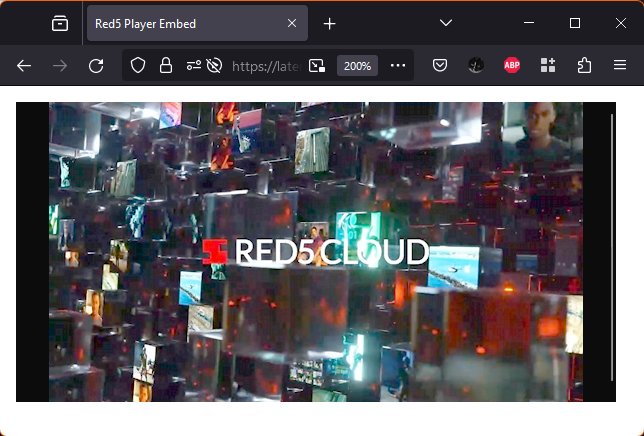
Task: Reload the current page
Action: tap(96, 66)
